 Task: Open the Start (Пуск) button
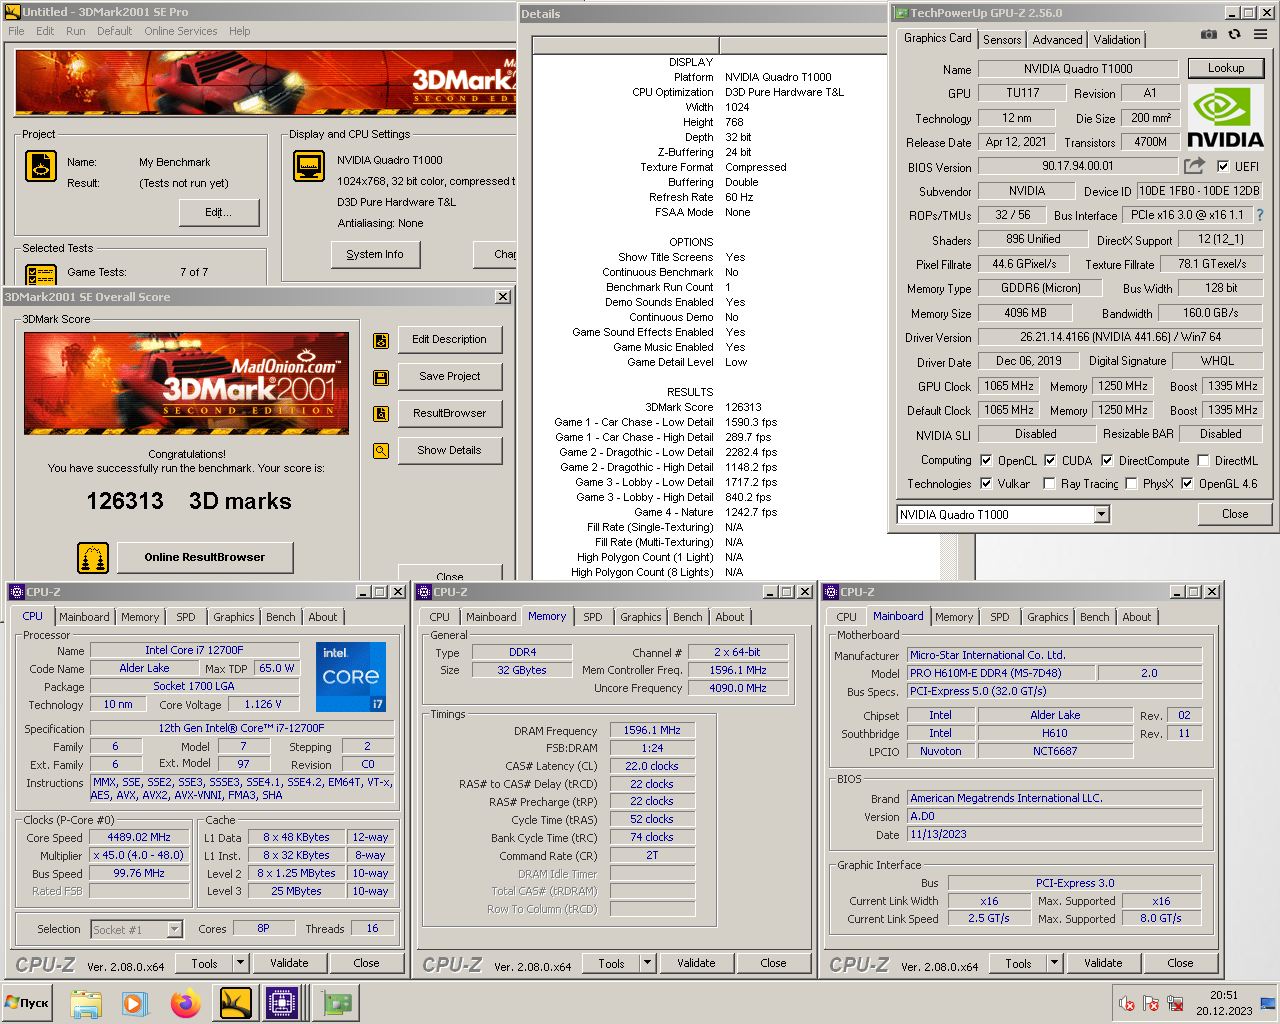(x=28, y=1002)
